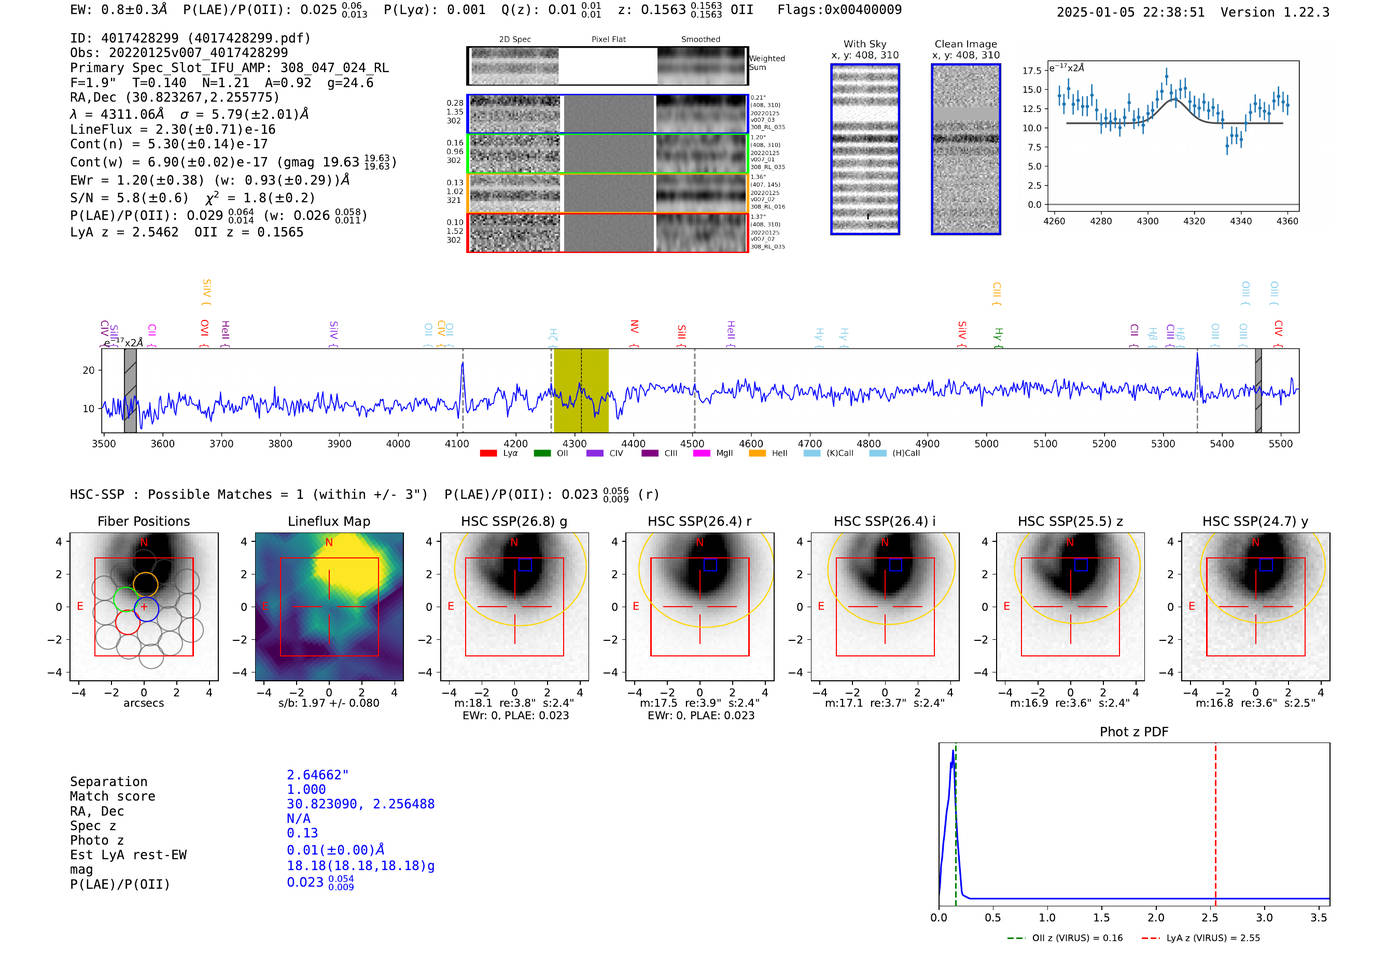
Task: Click the Spec z N/A value
Action: pyautogui.click(x=298, y=818)
